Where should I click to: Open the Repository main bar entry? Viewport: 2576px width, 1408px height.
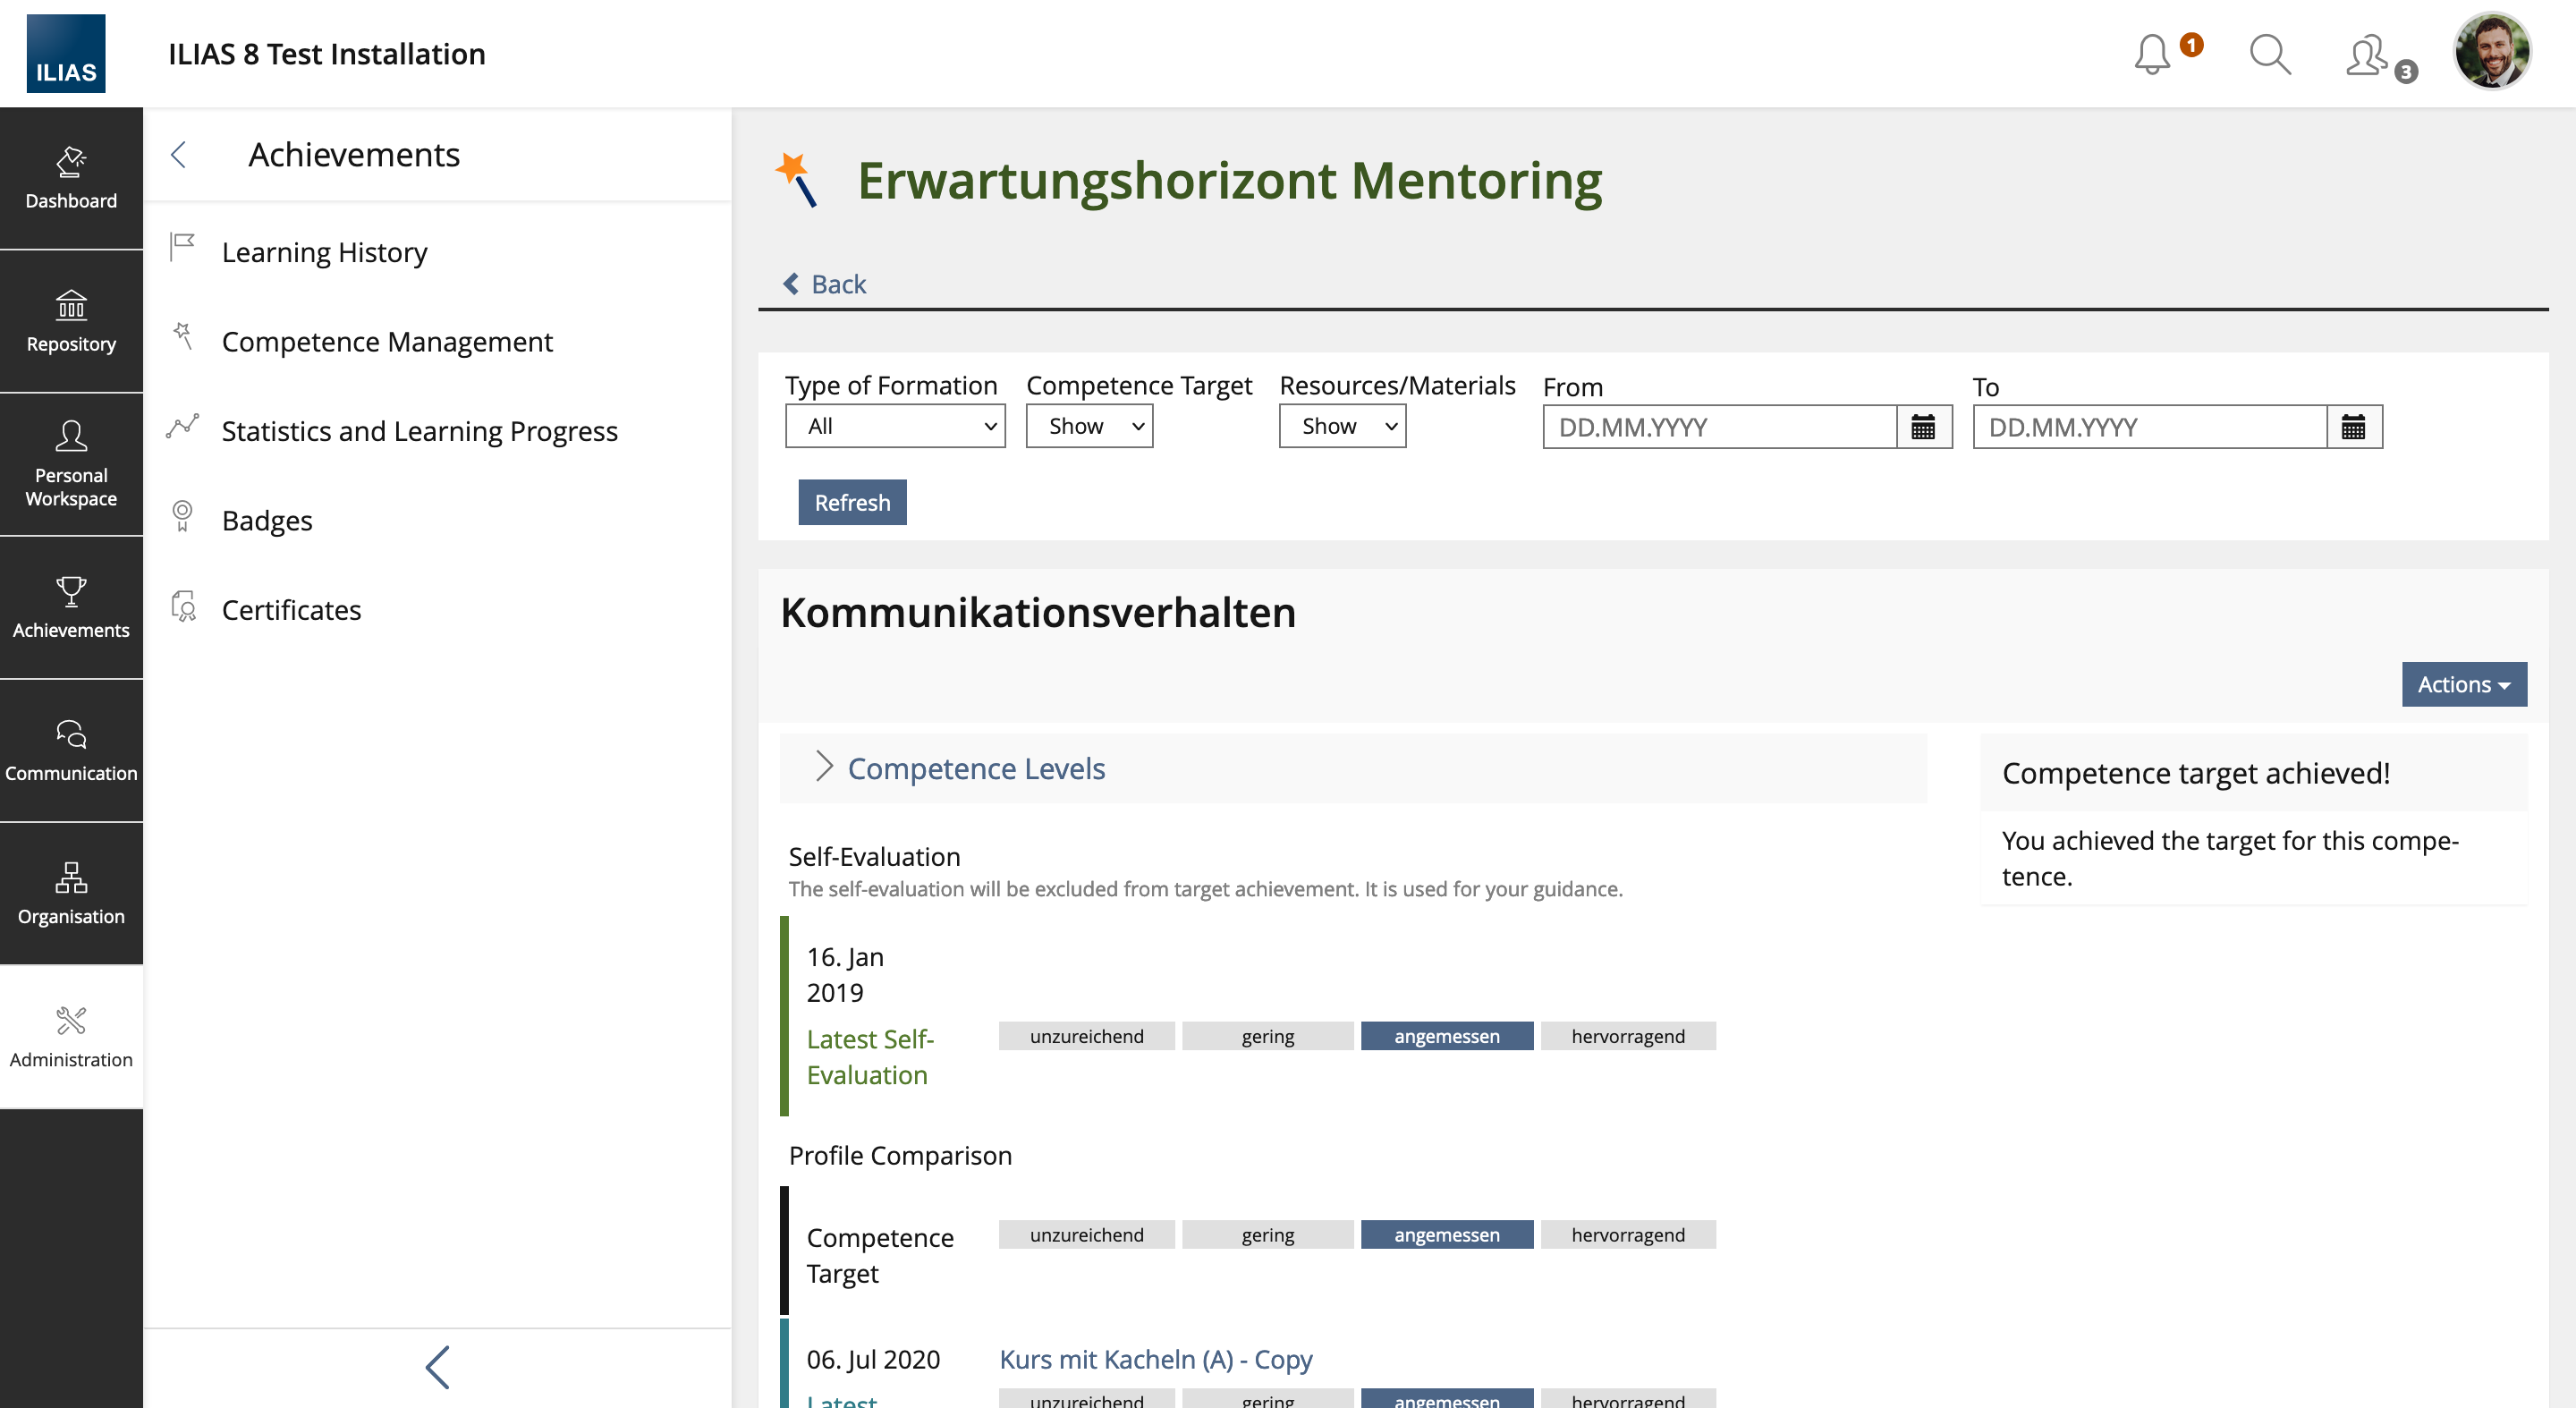click(x=71, y=321)
